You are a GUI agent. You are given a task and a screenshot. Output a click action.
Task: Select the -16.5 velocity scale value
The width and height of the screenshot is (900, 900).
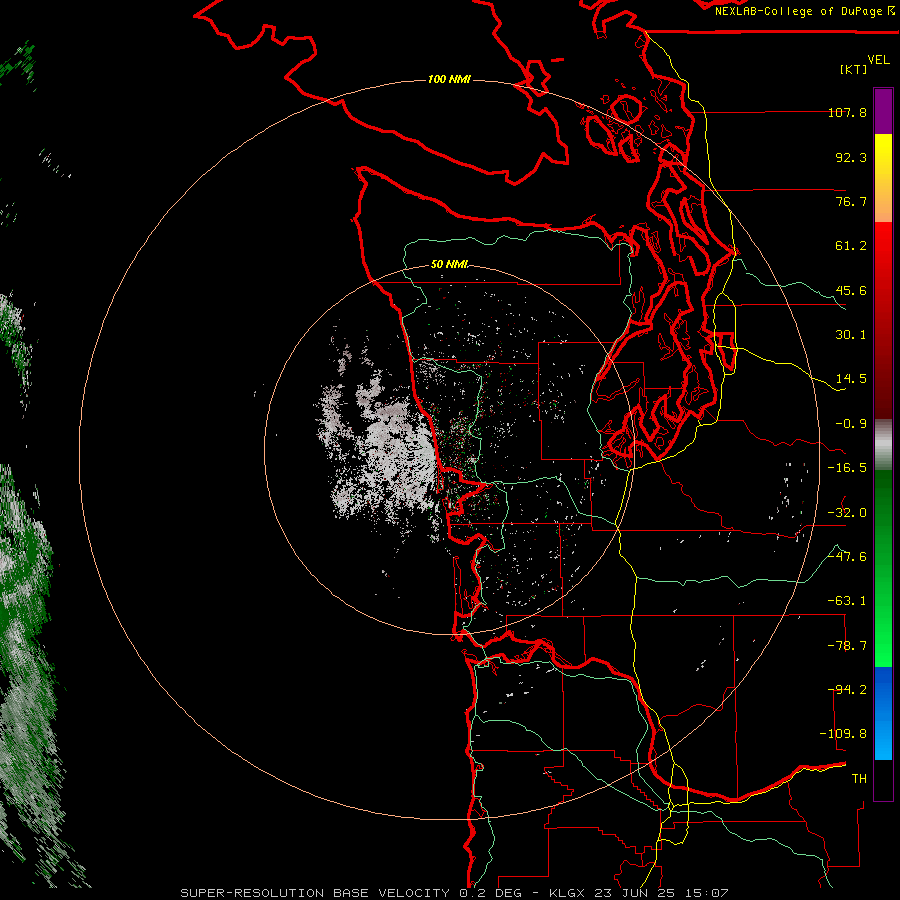[847, 468]
